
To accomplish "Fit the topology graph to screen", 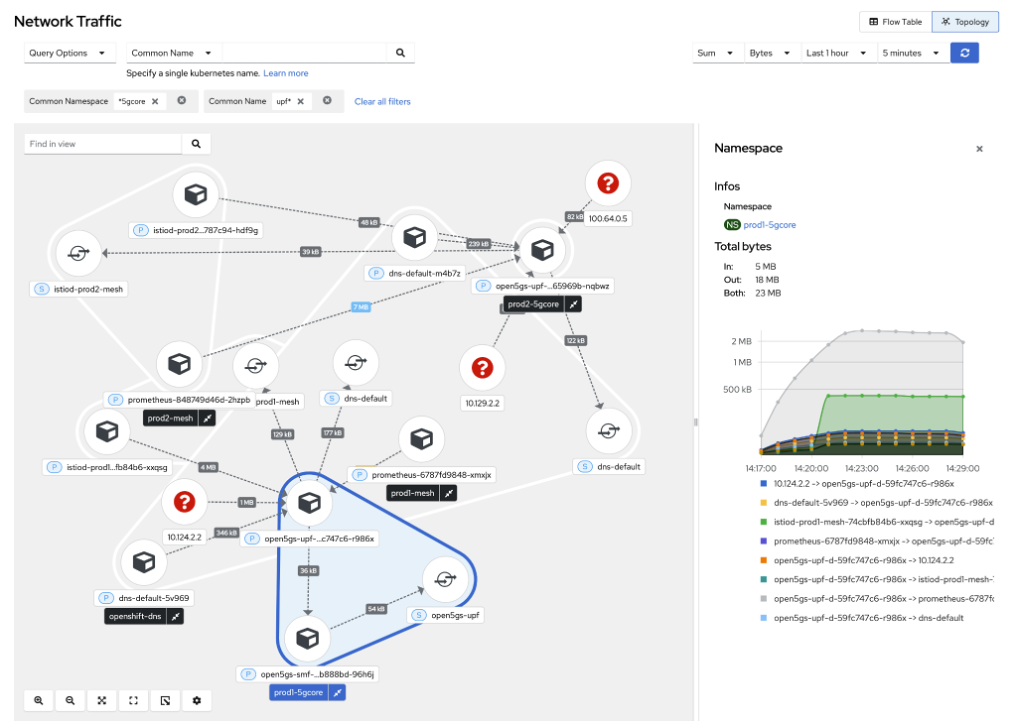I will coord(102,701).
